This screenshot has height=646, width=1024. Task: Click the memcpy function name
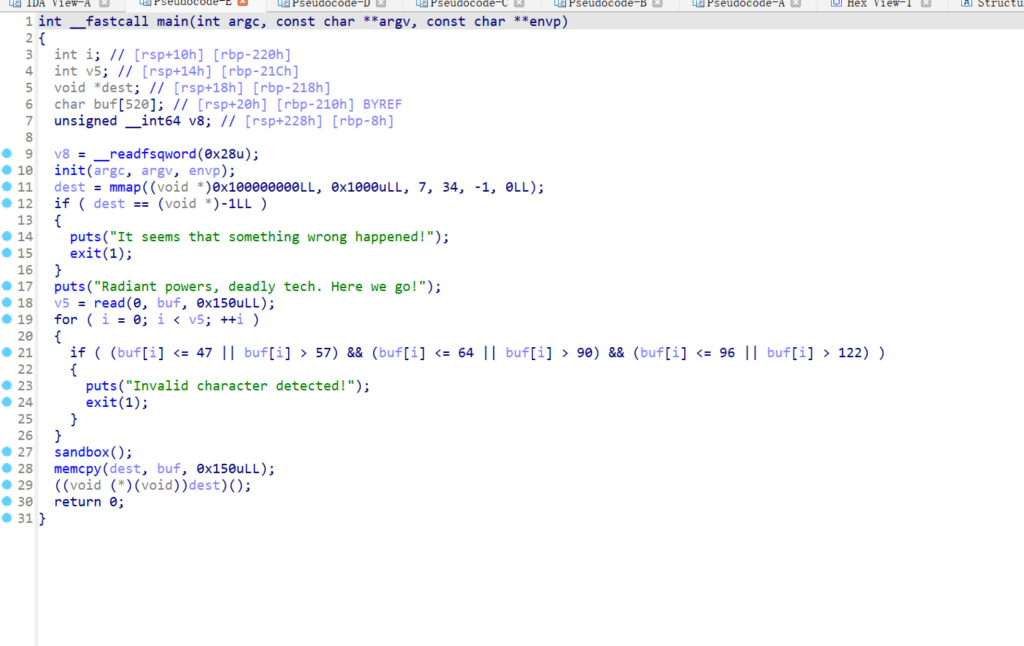click(78, 469)
